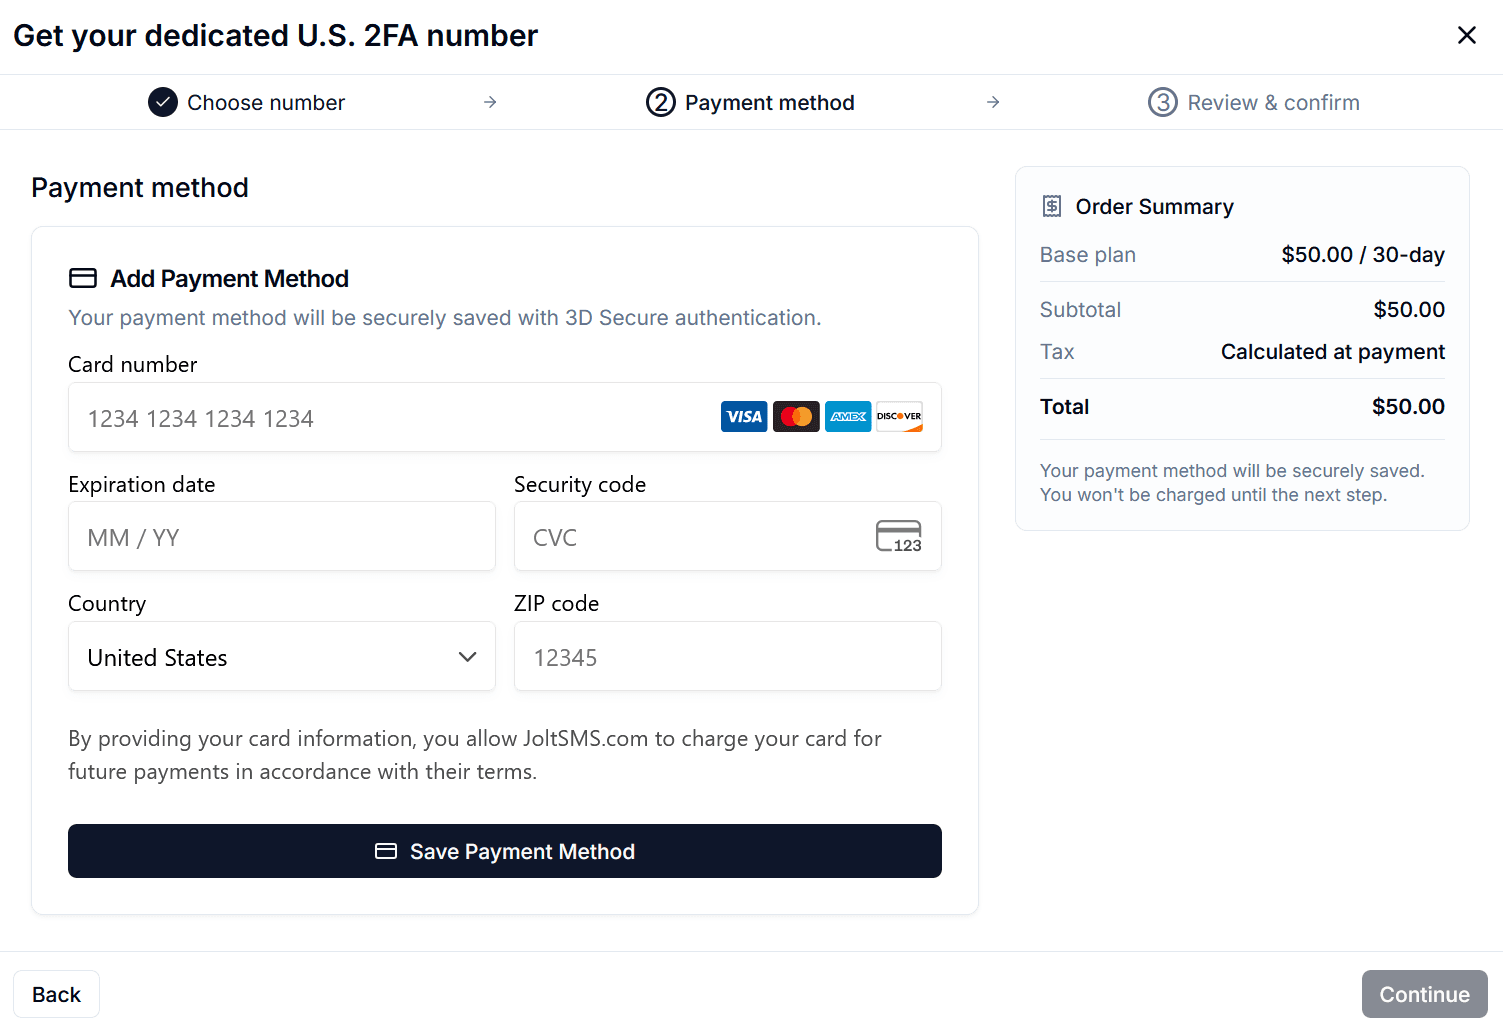Click the CVC card graphic inside Security code field
Image resolution: width=1503 pixels, height=1031 pixels.
[x=899, y=536]
